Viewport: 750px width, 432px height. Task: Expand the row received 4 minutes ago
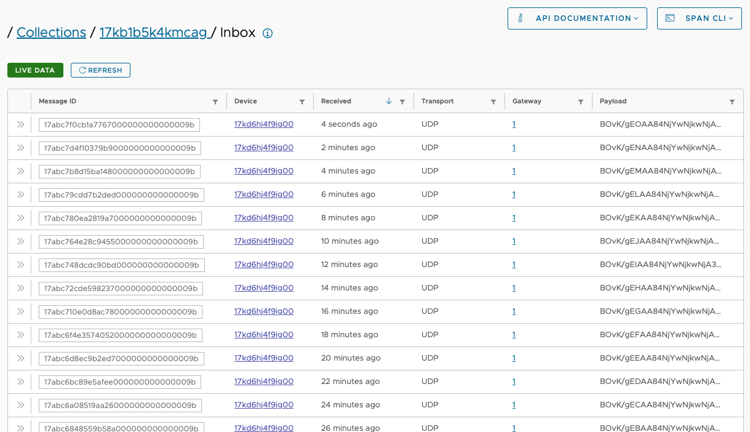click(21, 171)
